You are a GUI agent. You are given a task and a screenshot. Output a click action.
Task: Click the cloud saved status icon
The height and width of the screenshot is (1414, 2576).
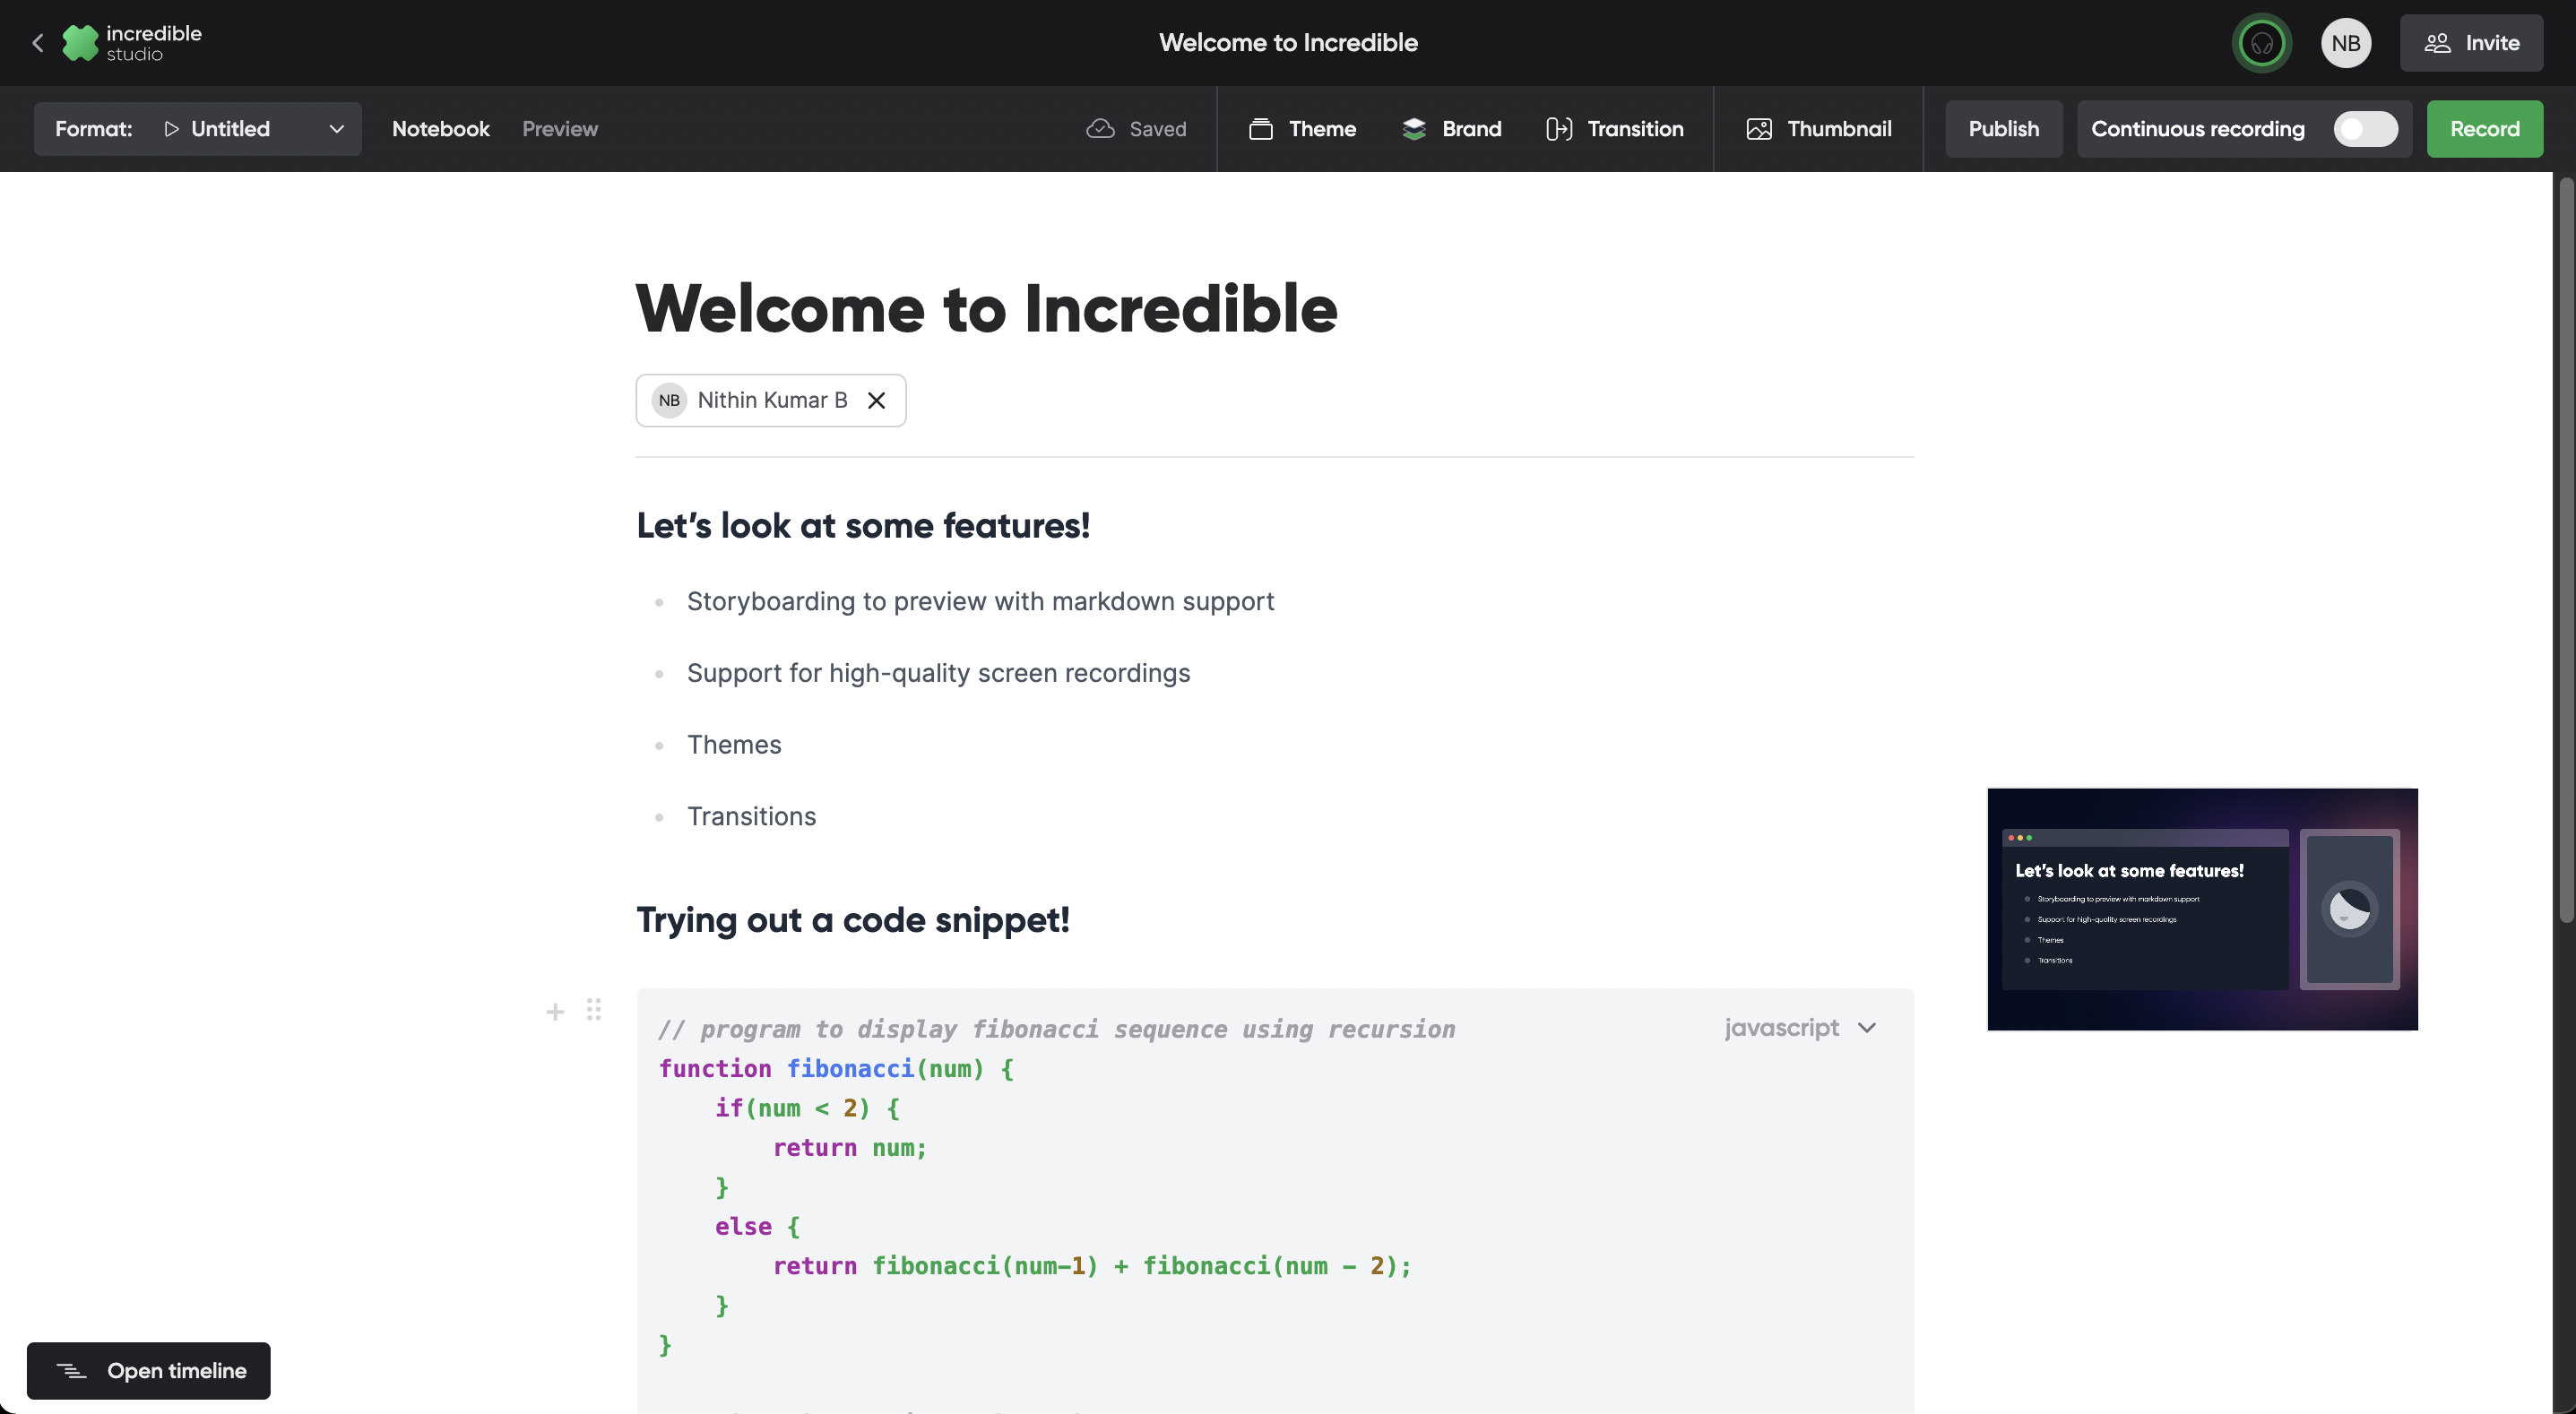click(1099, 129)
